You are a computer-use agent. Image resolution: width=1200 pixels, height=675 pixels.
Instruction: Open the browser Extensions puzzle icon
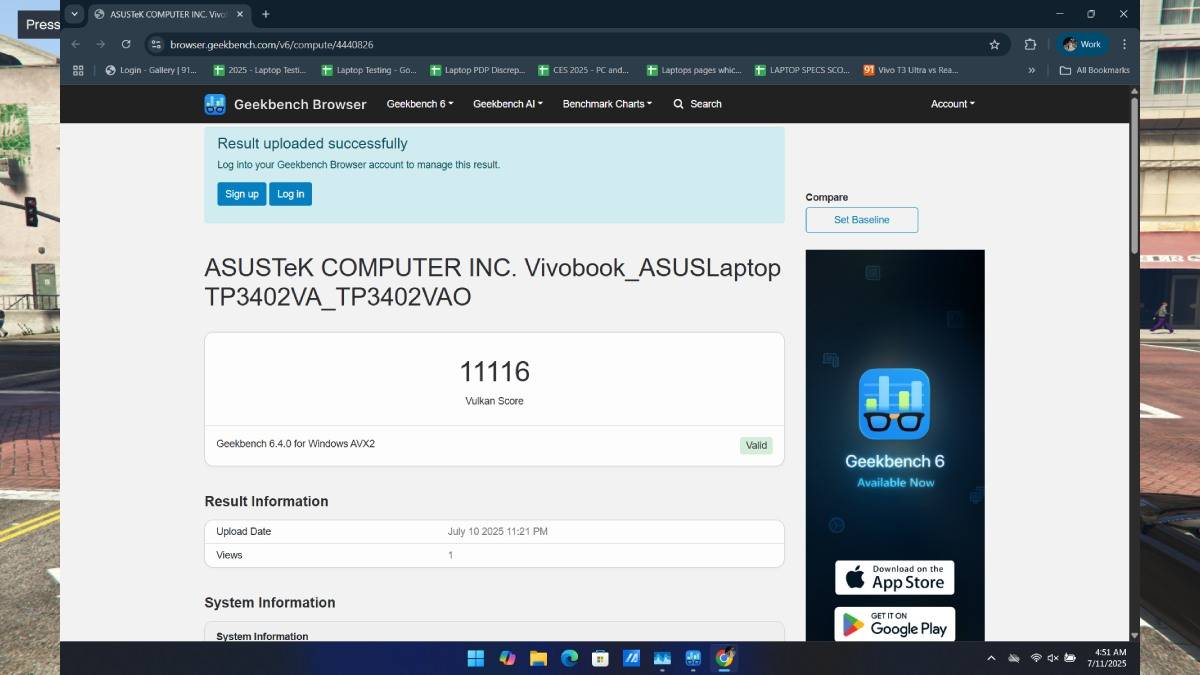1030,44
